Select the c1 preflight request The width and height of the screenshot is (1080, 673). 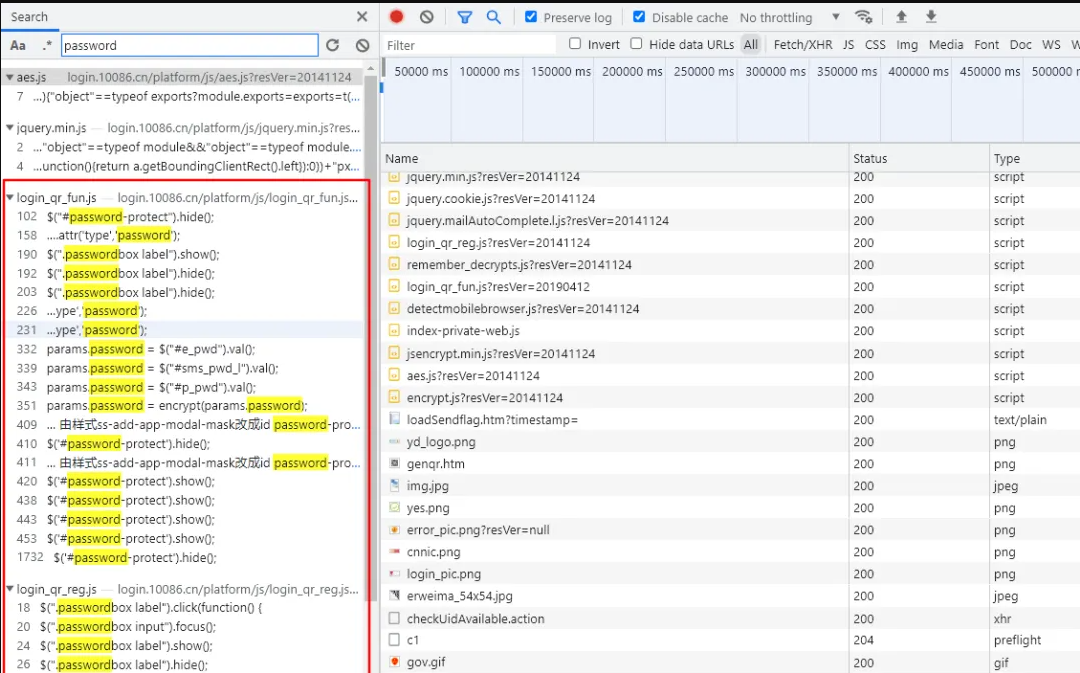click(413, 640)
